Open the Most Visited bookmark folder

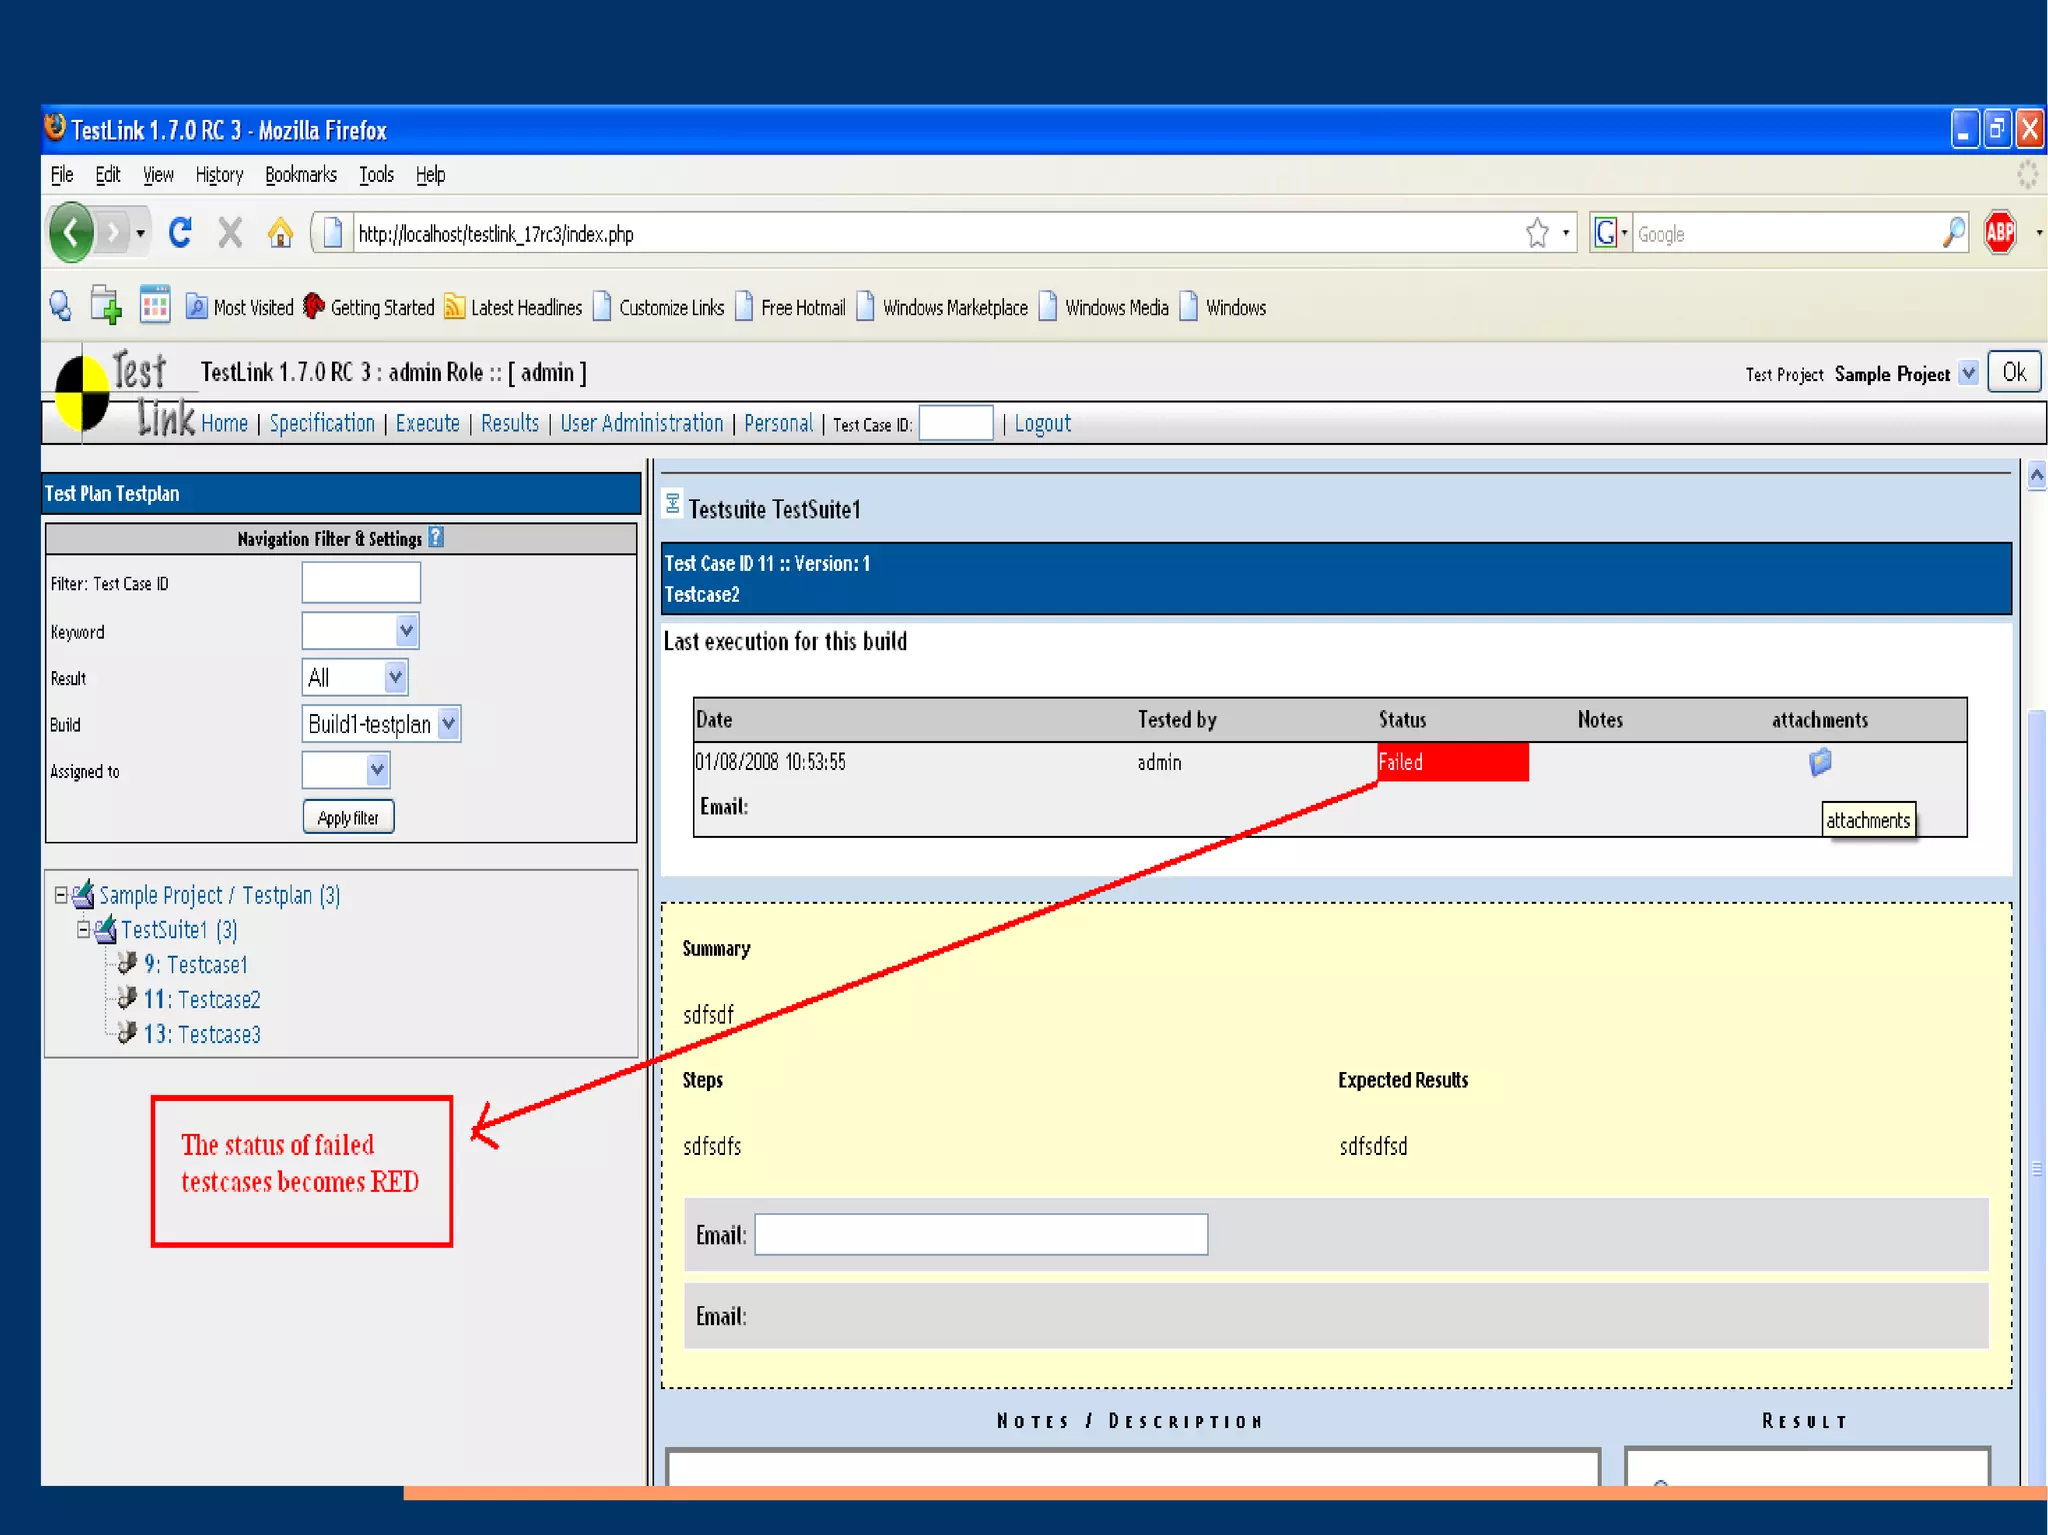[x=240, y=307]
